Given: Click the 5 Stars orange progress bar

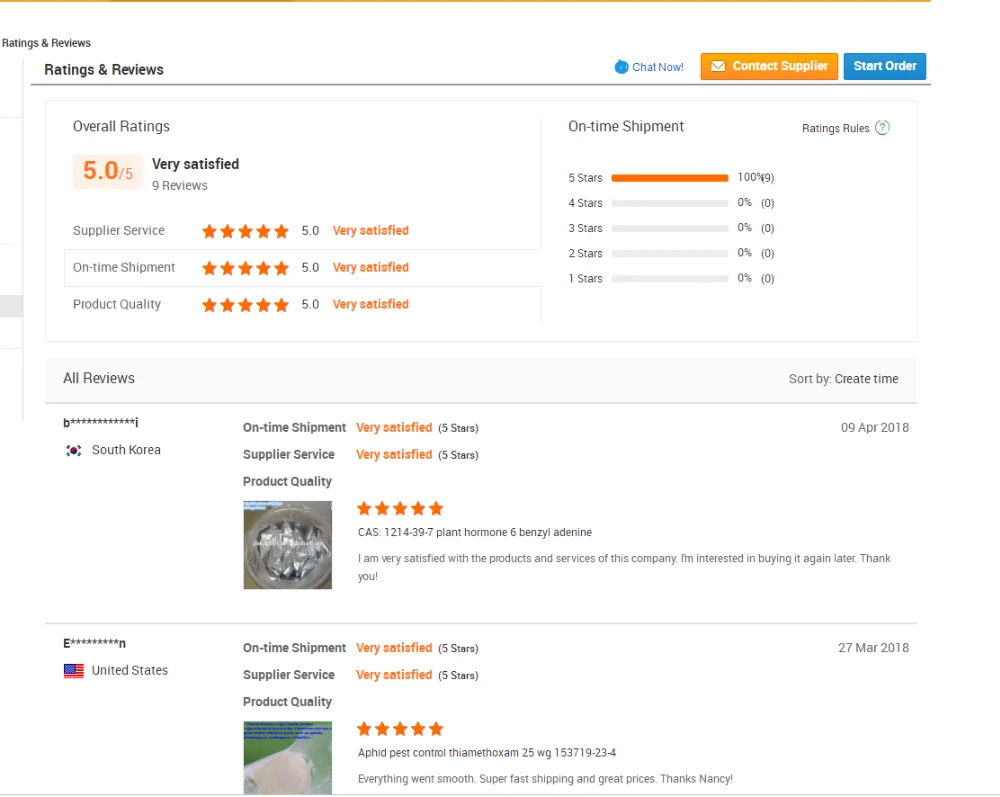Looking at the screenshot, I should pyautogui.click(x=669, y=178).
